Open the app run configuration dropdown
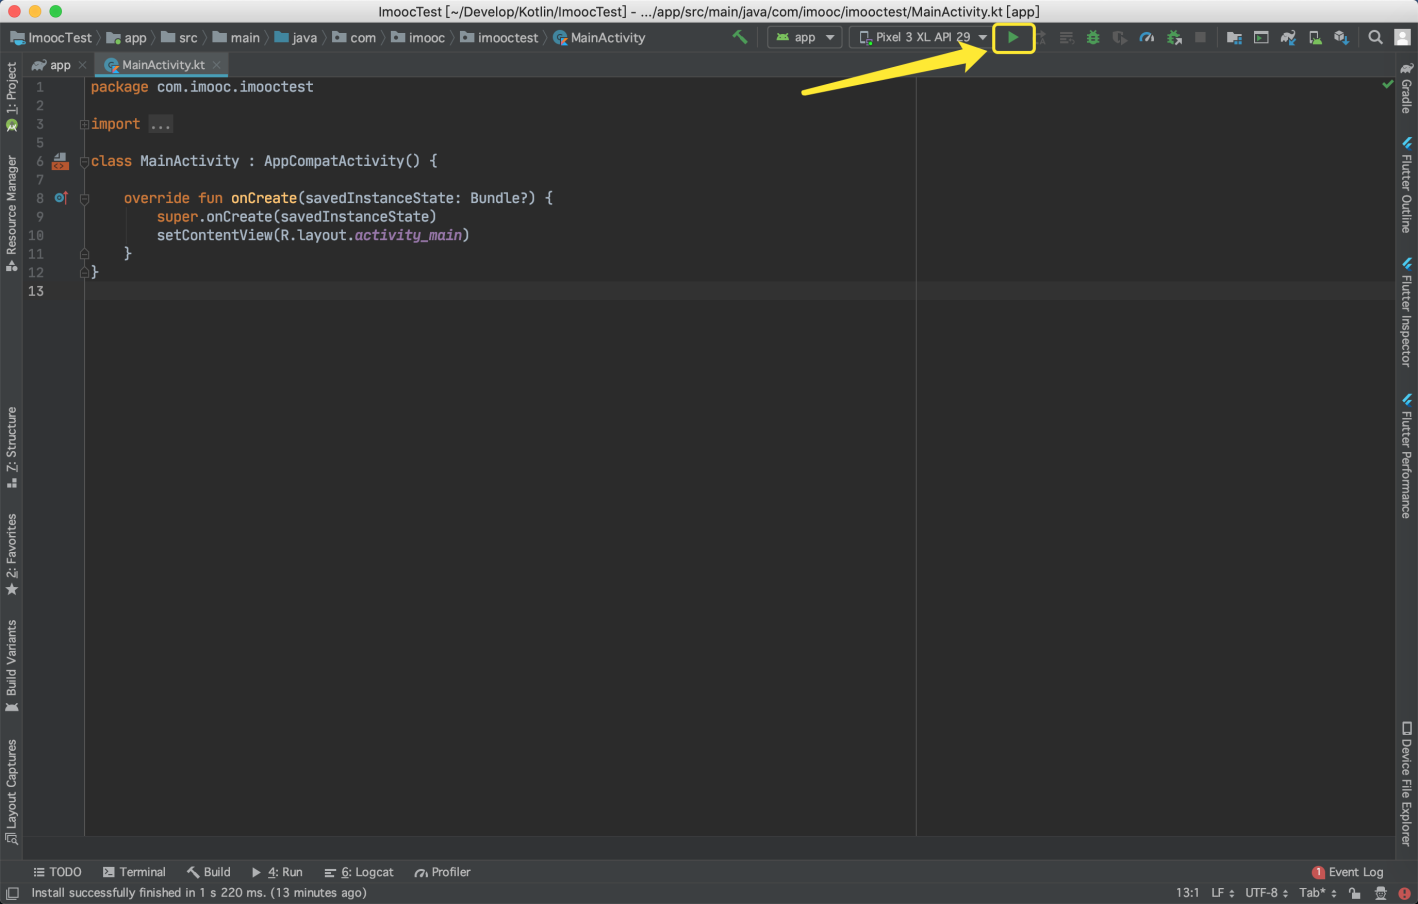This screenshot has width=1418, height=904. (x=804, y=37)
